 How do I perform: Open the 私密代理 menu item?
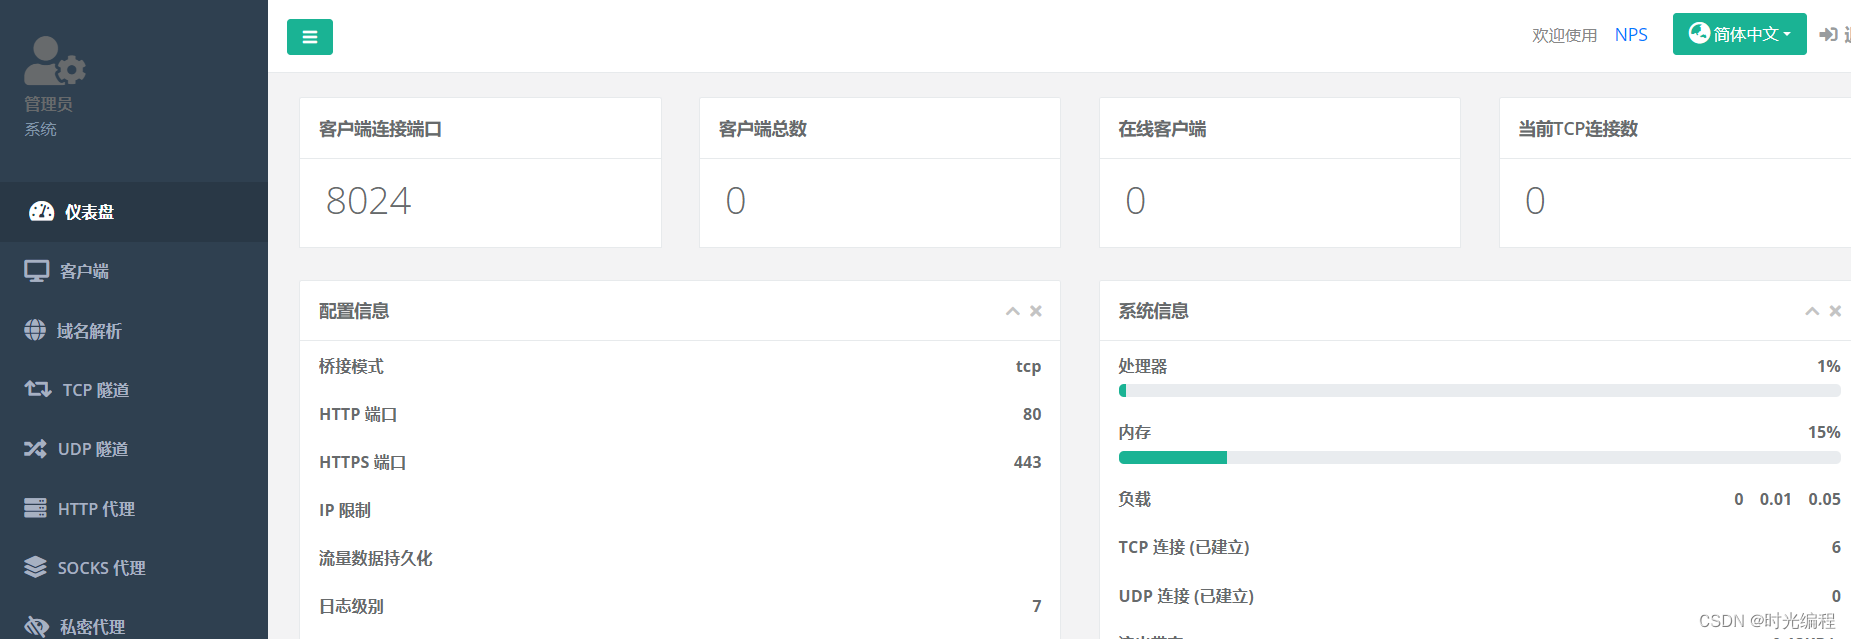tap(91, 626)
